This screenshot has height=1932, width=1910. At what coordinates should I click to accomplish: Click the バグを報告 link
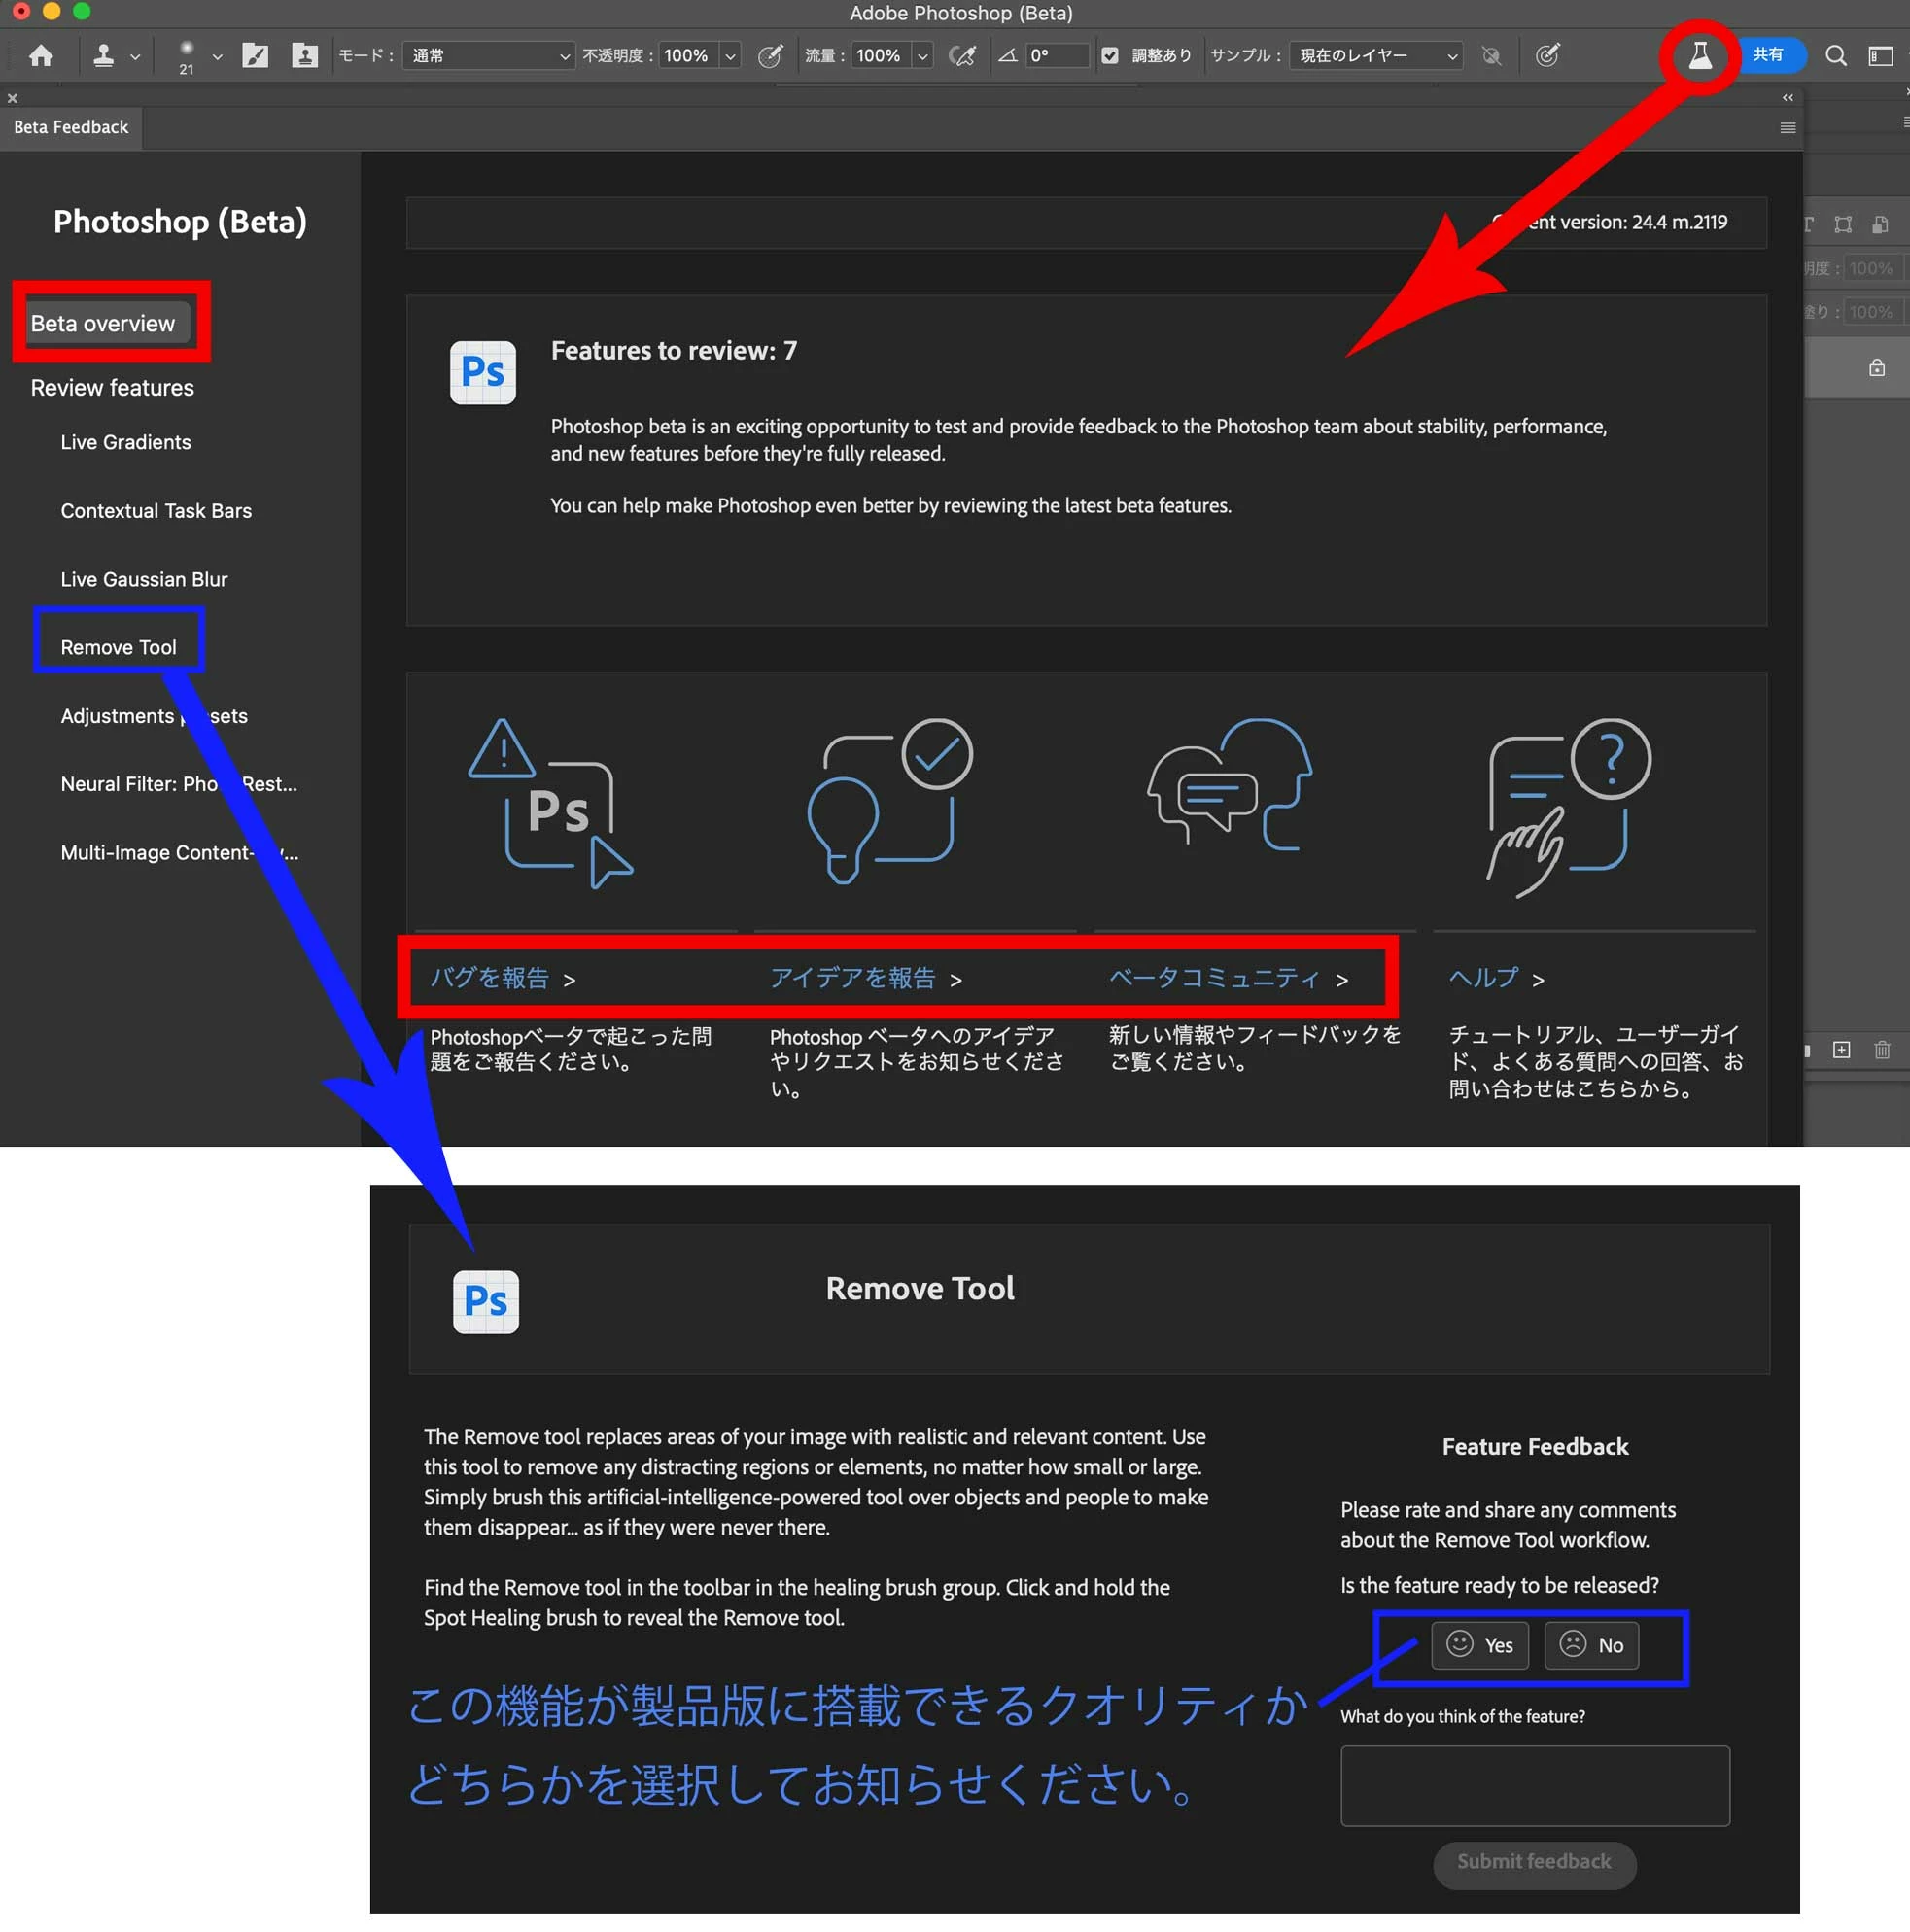point(490,977)
